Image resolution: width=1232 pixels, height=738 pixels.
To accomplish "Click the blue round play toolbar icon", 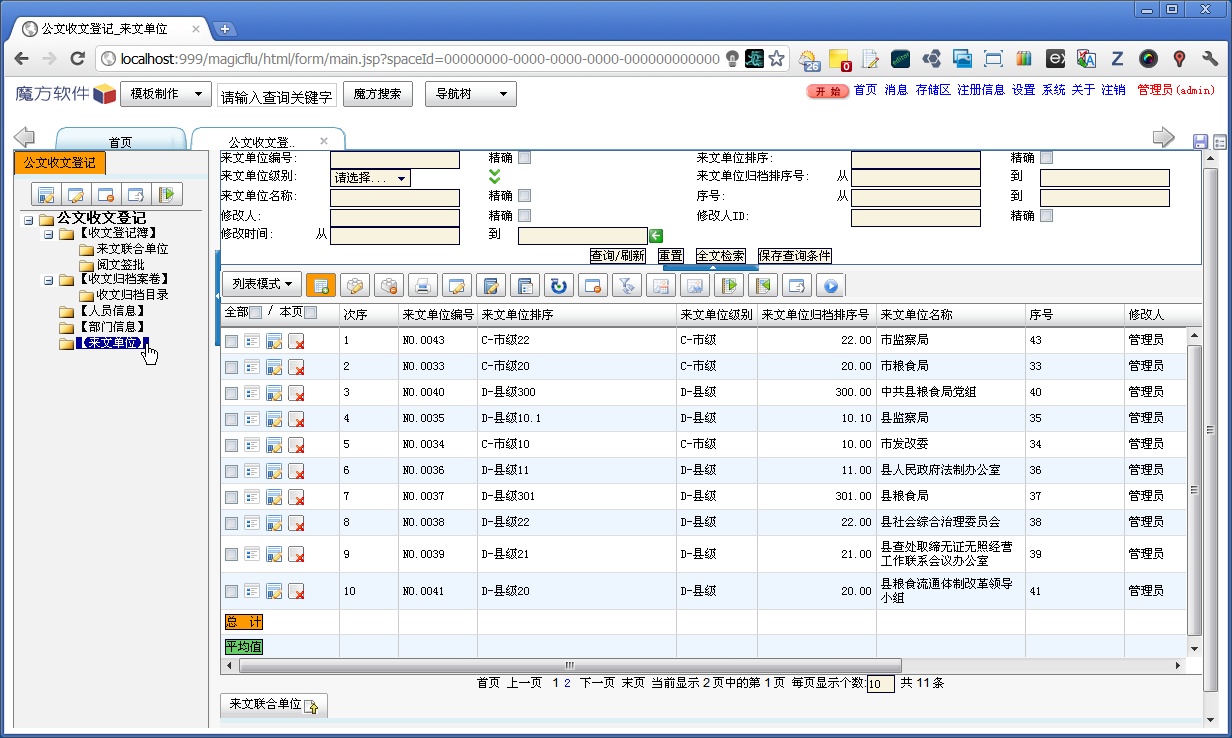I will click(x=830, y=285).
